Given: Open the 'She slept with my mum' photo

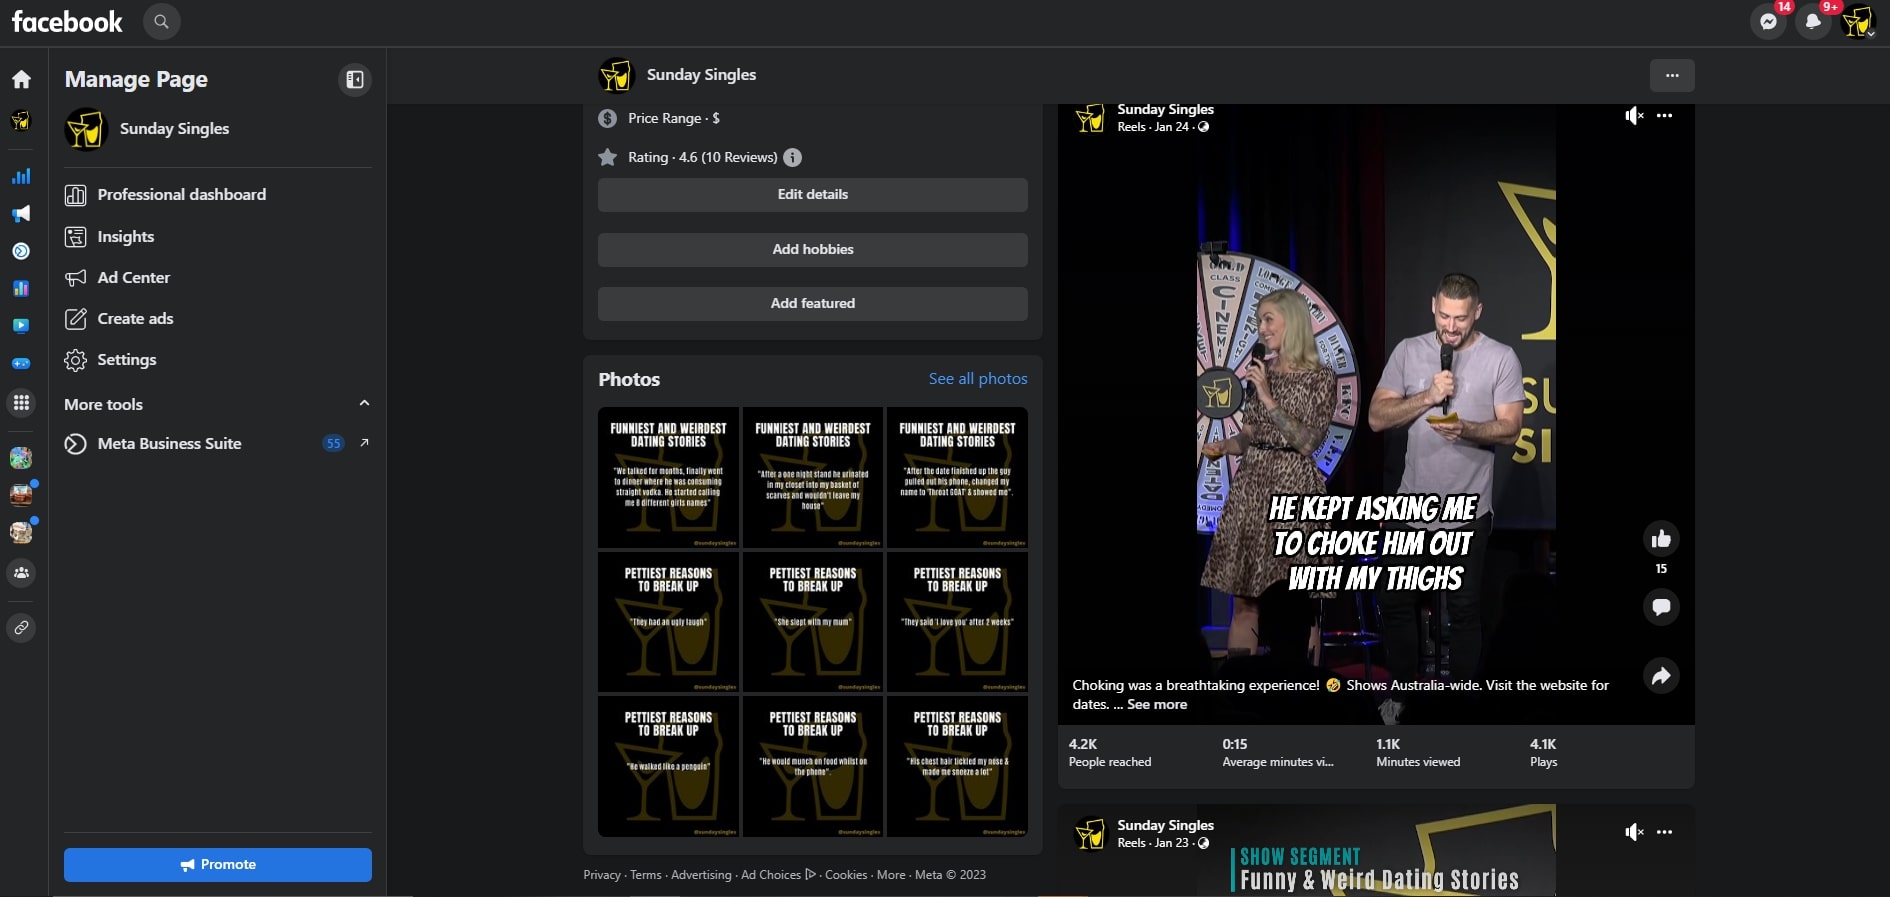Looking at the screenshot, I should (x=813, y=621).
